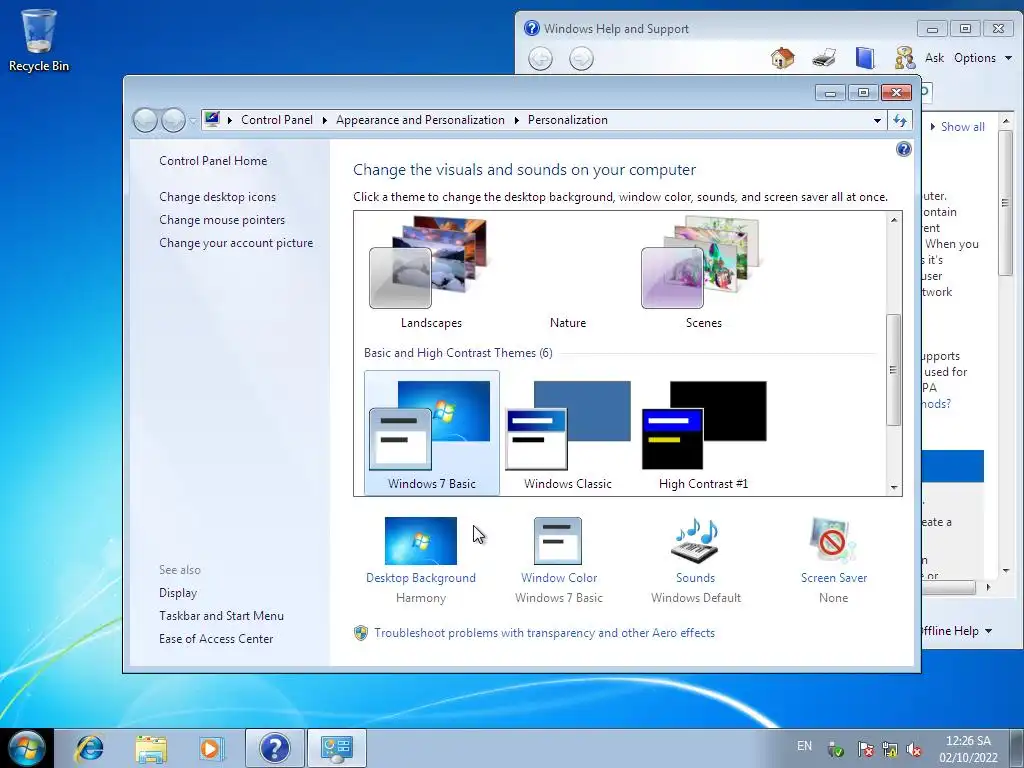
Task: Open the Start menu orb
Action: click(27, 748)
